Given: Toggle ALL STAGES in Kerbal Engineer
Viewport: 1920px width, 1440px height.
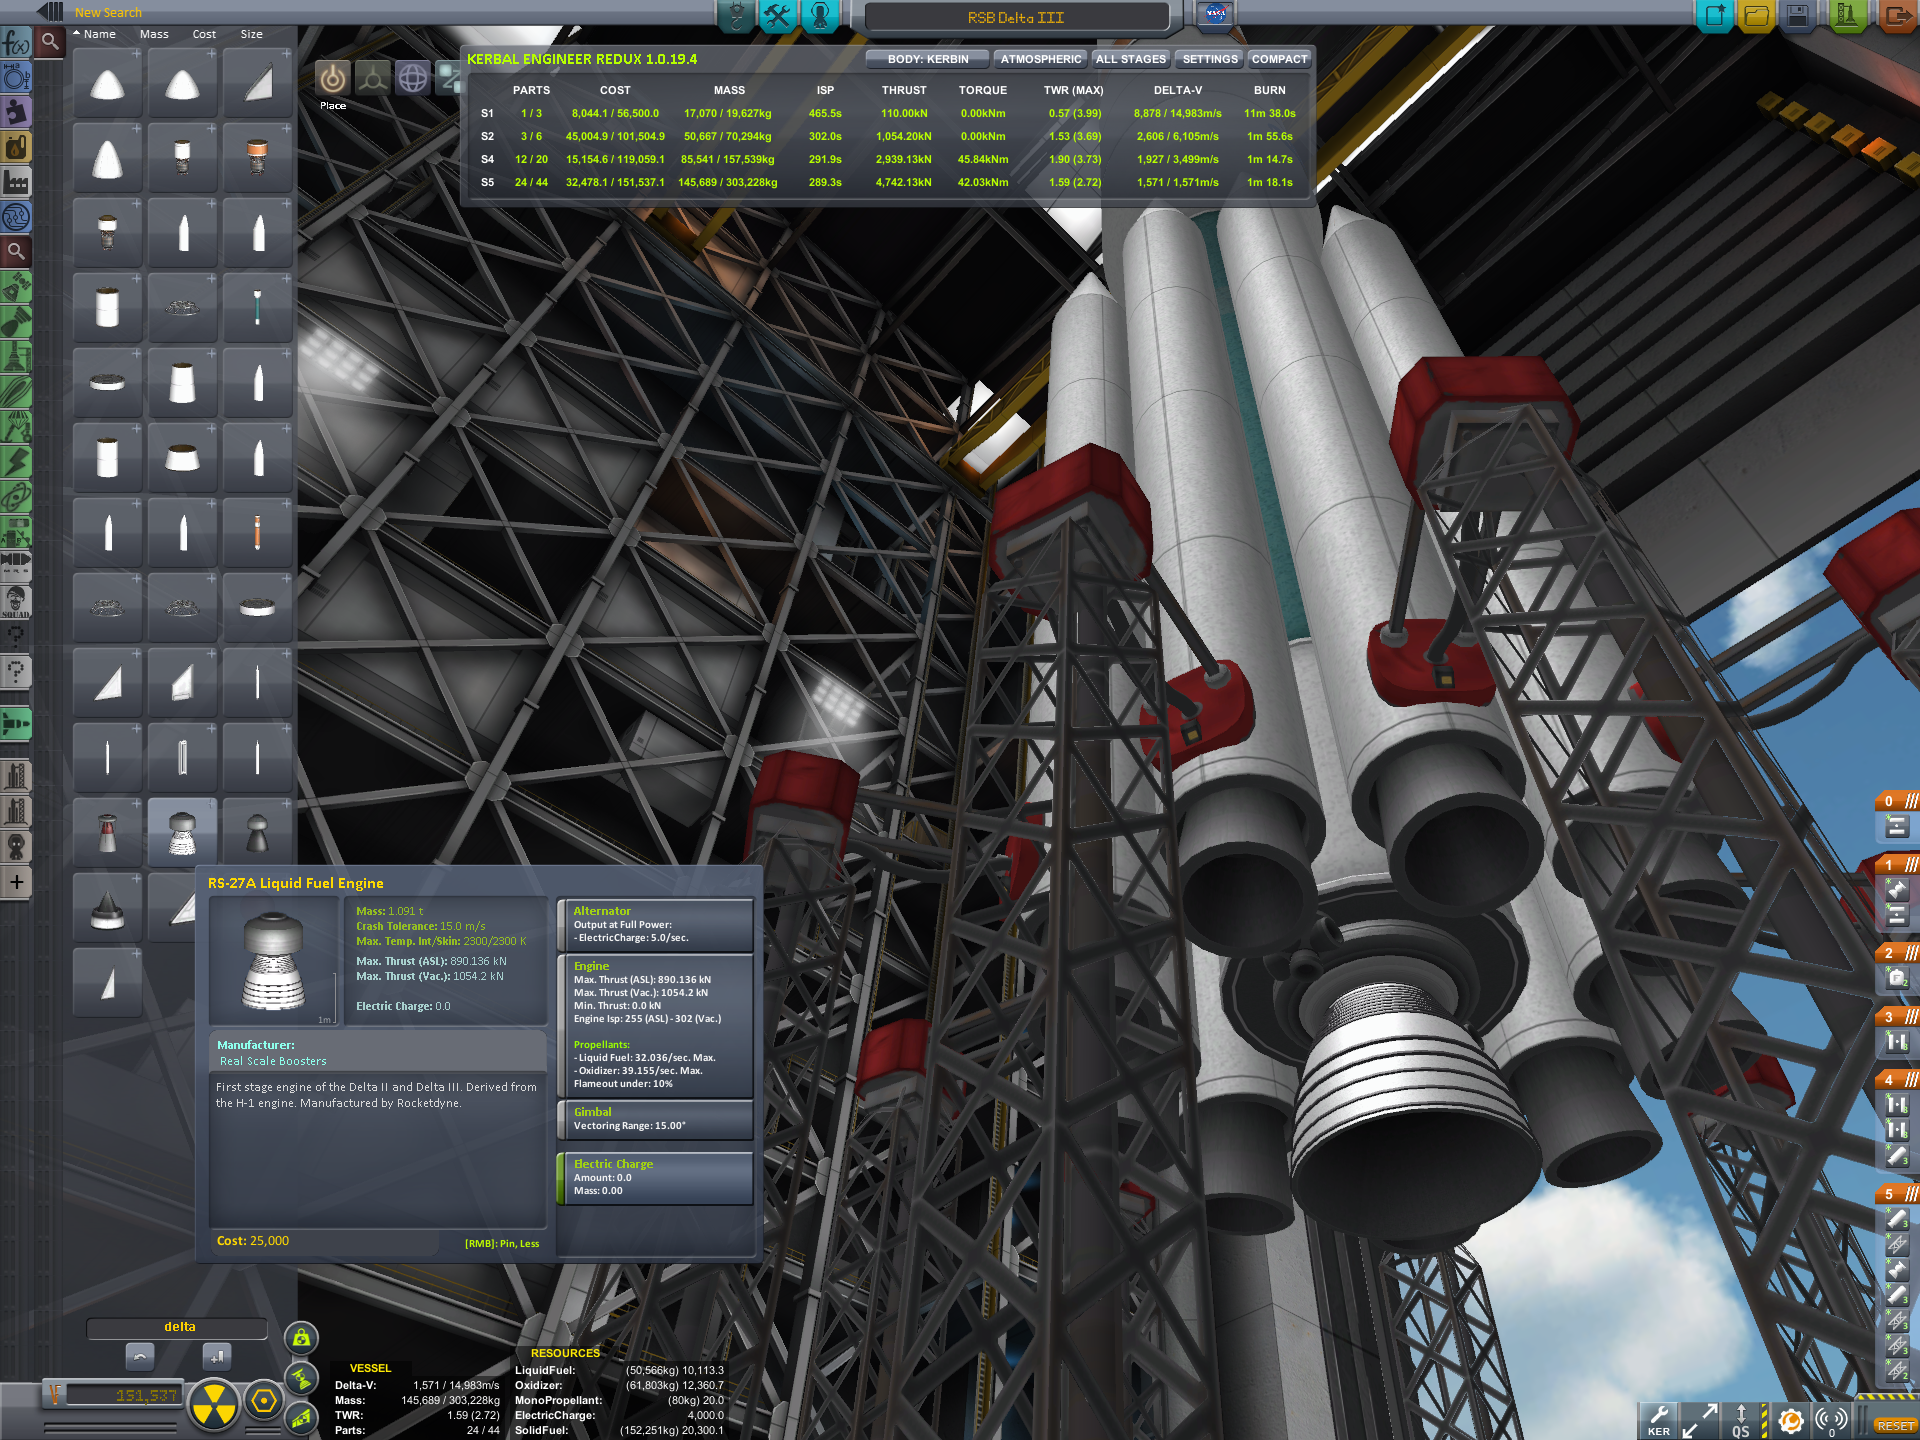Looking at the screenshot, I should pyautogui.click(x=1130, y=59).
